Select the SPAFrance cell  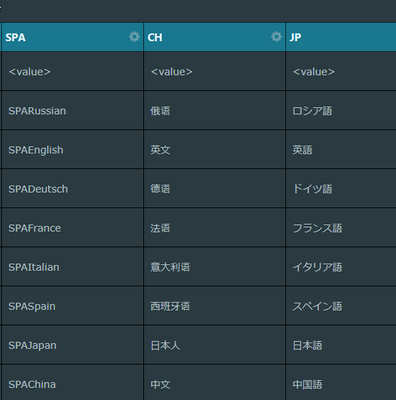point(72,228)
